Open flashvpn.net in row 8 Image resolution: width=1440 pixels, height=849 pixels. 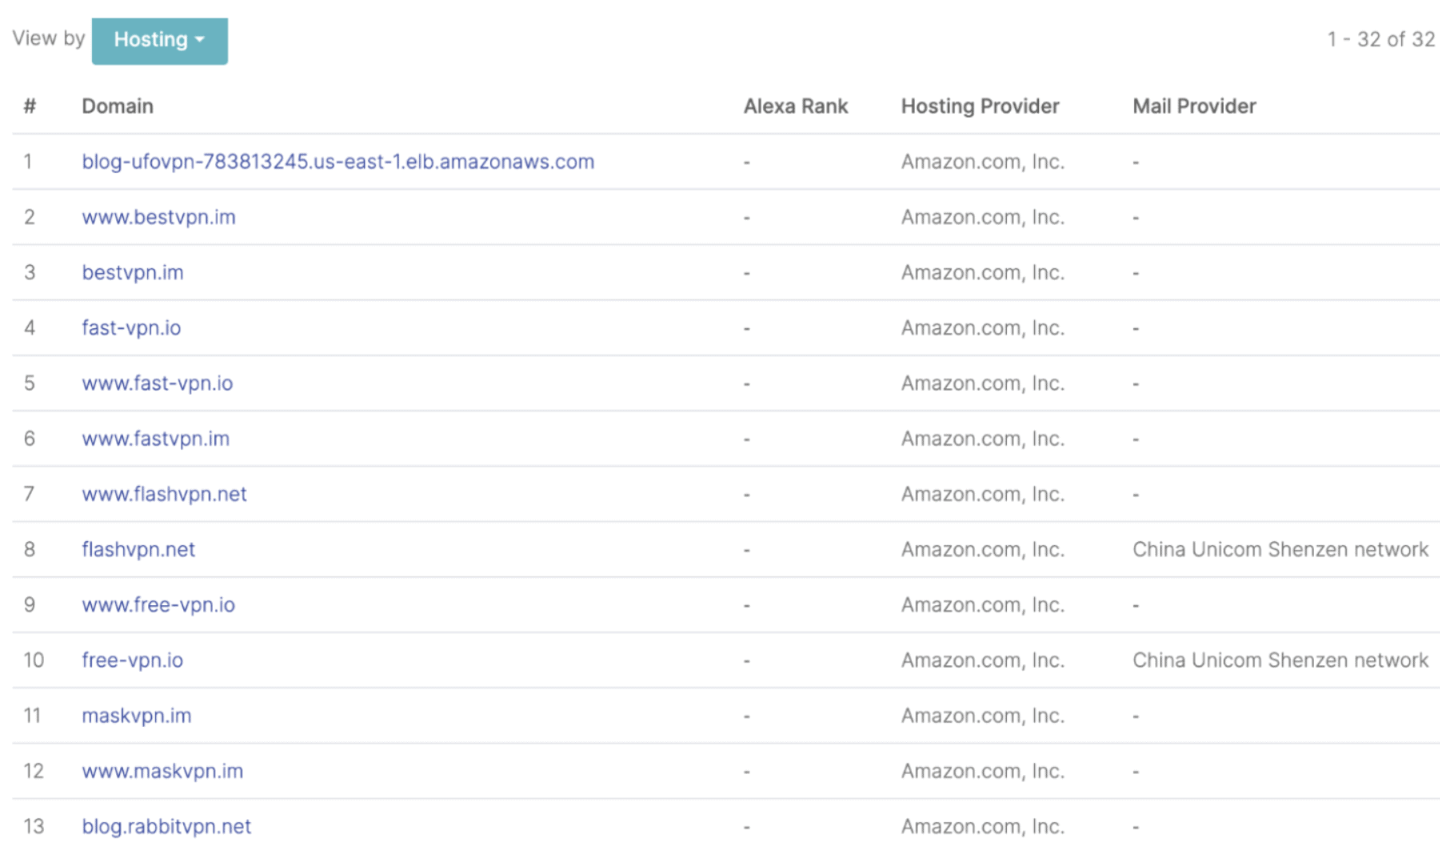click(138, 550)
